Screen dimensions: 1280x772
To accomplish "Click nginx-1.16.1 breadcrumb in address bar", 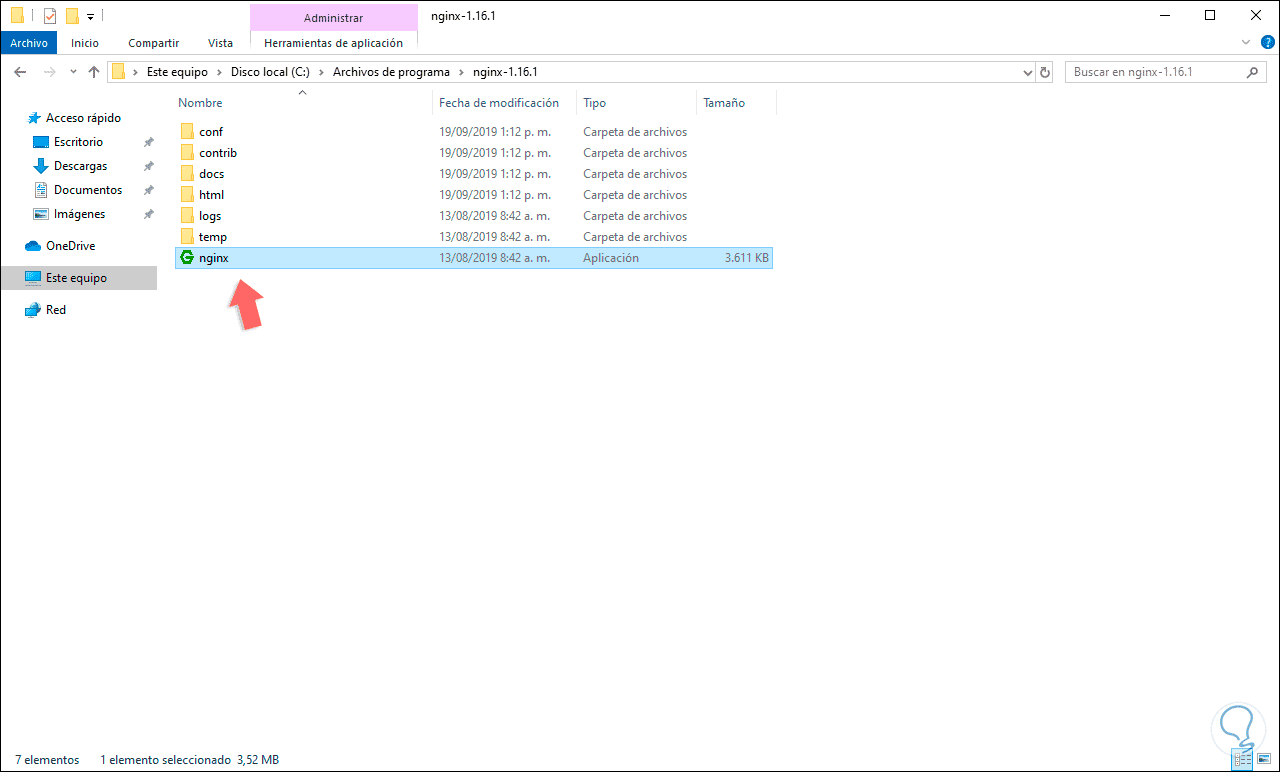I will click(x=505, y=72).
